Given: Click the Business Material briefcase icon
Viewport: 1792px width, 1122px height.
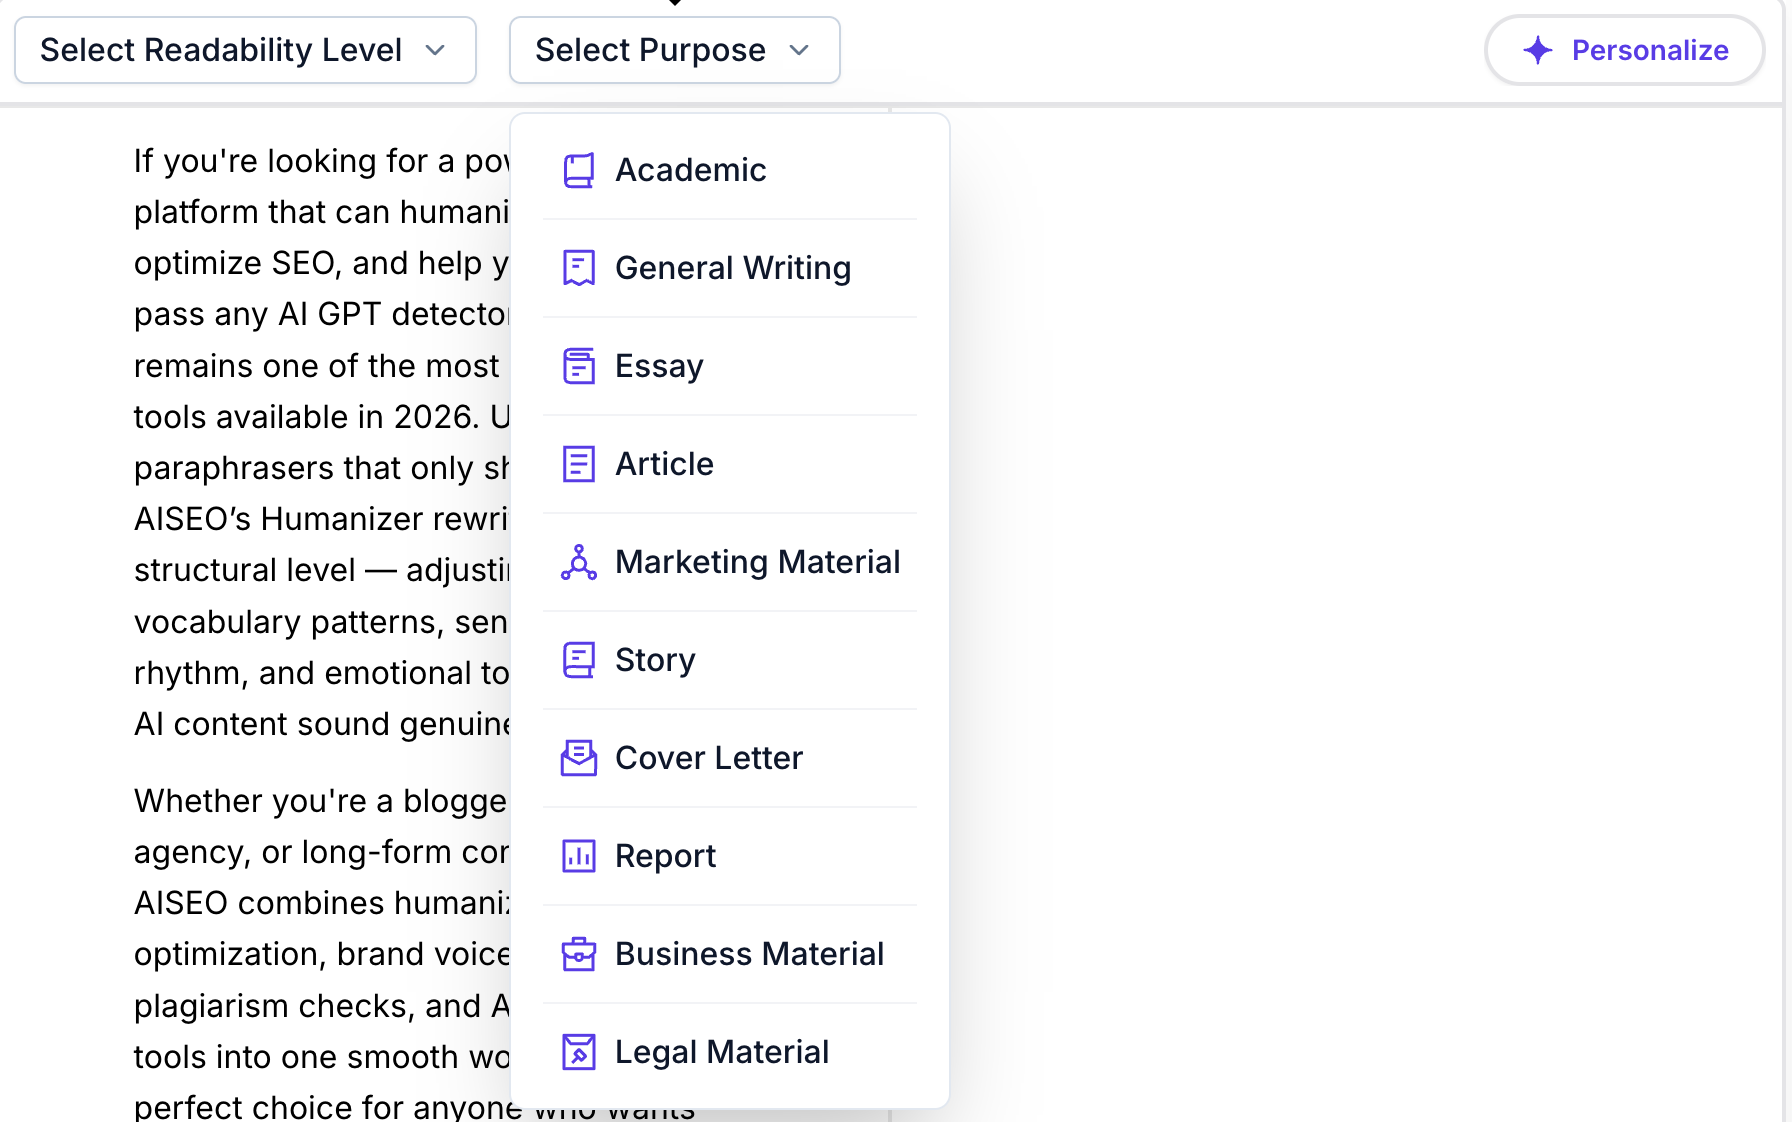Looking at the screenshot, I should (579, 954).
